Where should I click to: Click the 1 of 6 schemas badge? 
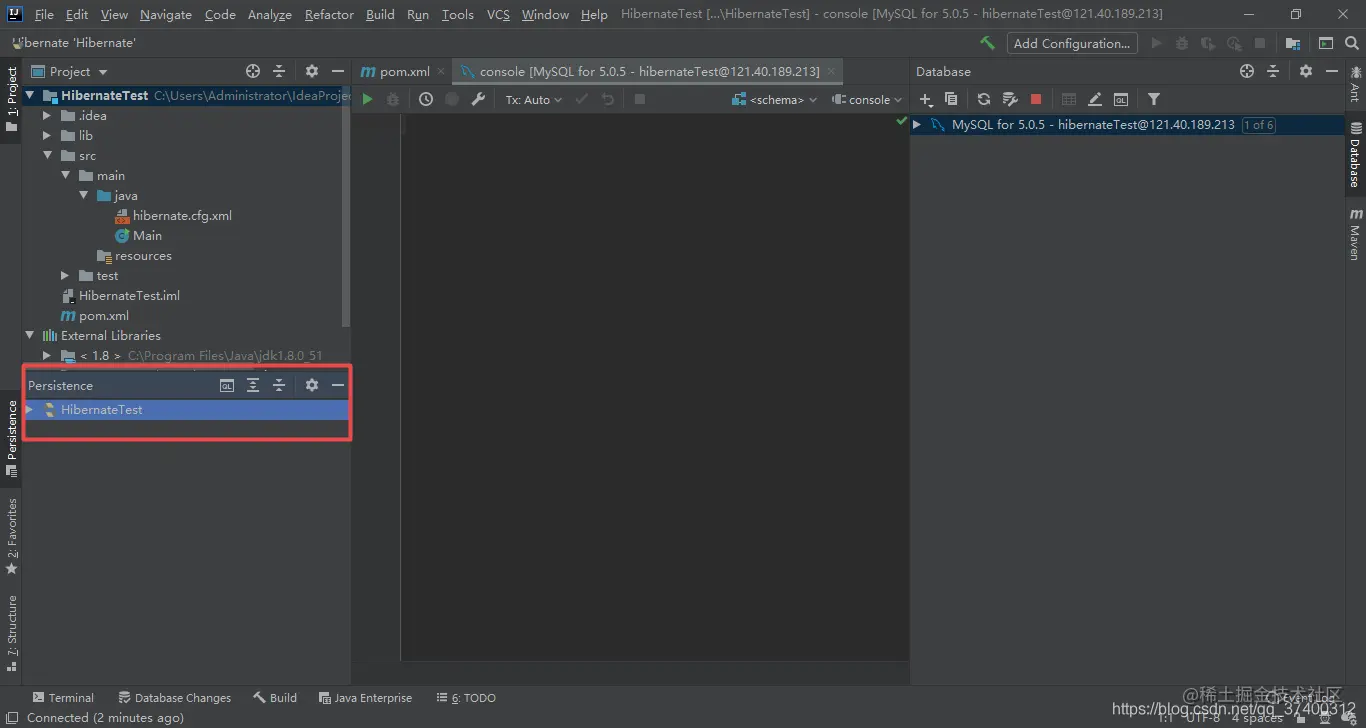click(1258, 125)
